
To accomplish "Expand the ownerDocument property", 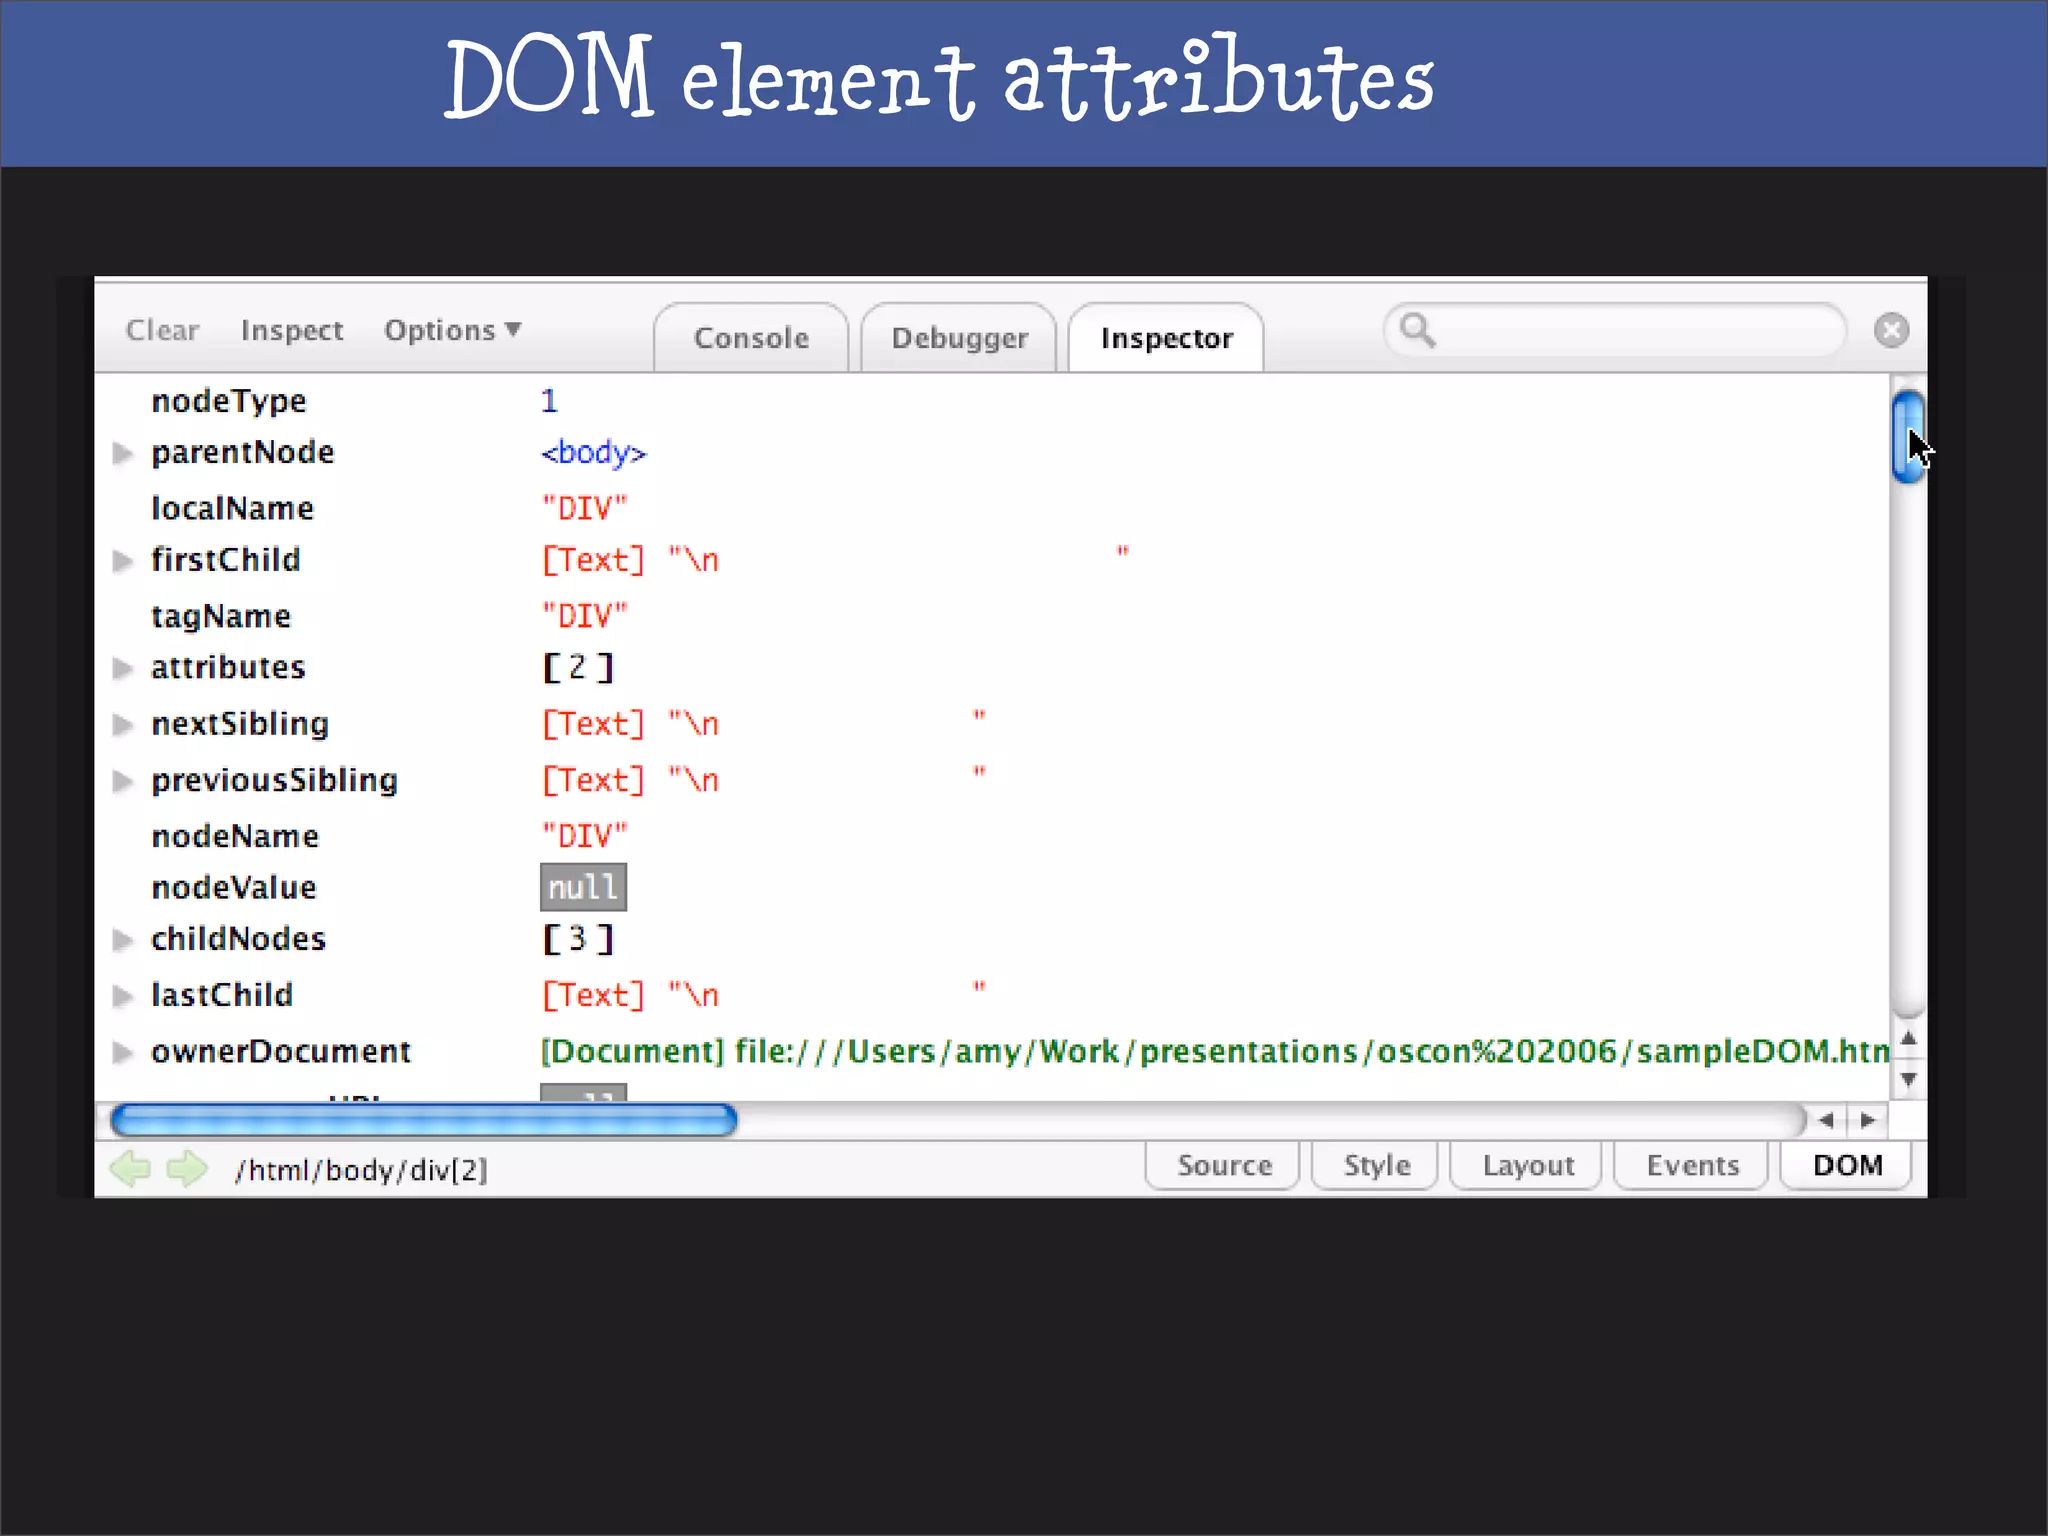I will [122, 1052].
